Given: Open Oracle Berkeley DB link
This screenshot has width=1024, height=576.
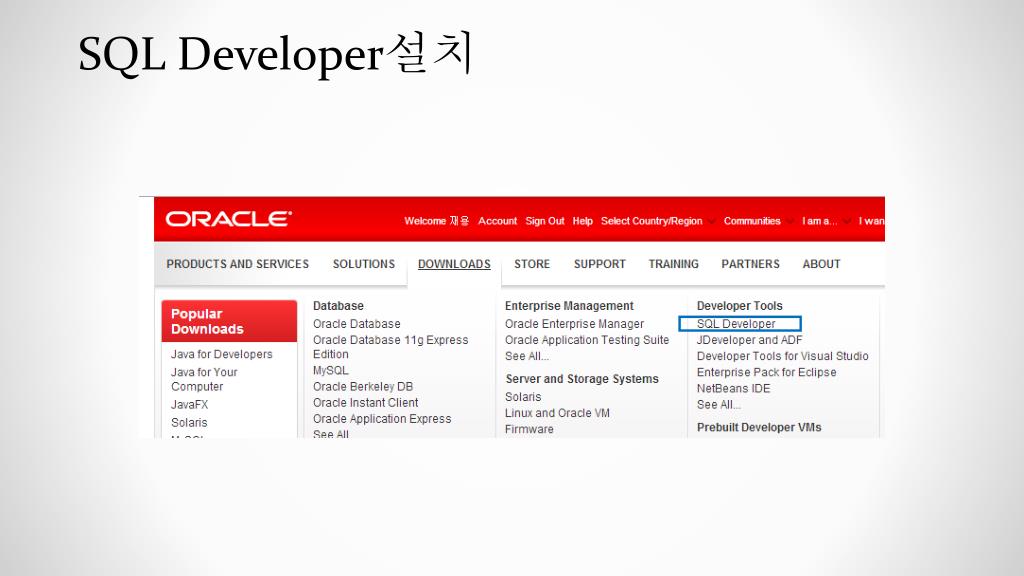Looking at the screenshot, I should pos(362,387).
